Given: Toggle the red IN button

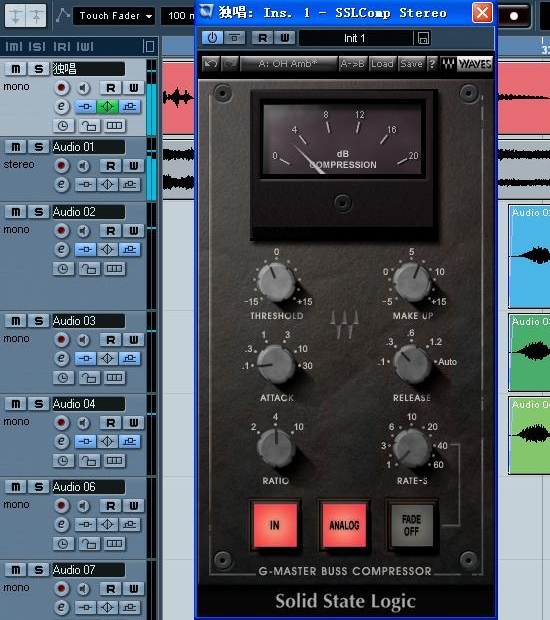Looking at the screenshot, I should (x=275, y=525).
